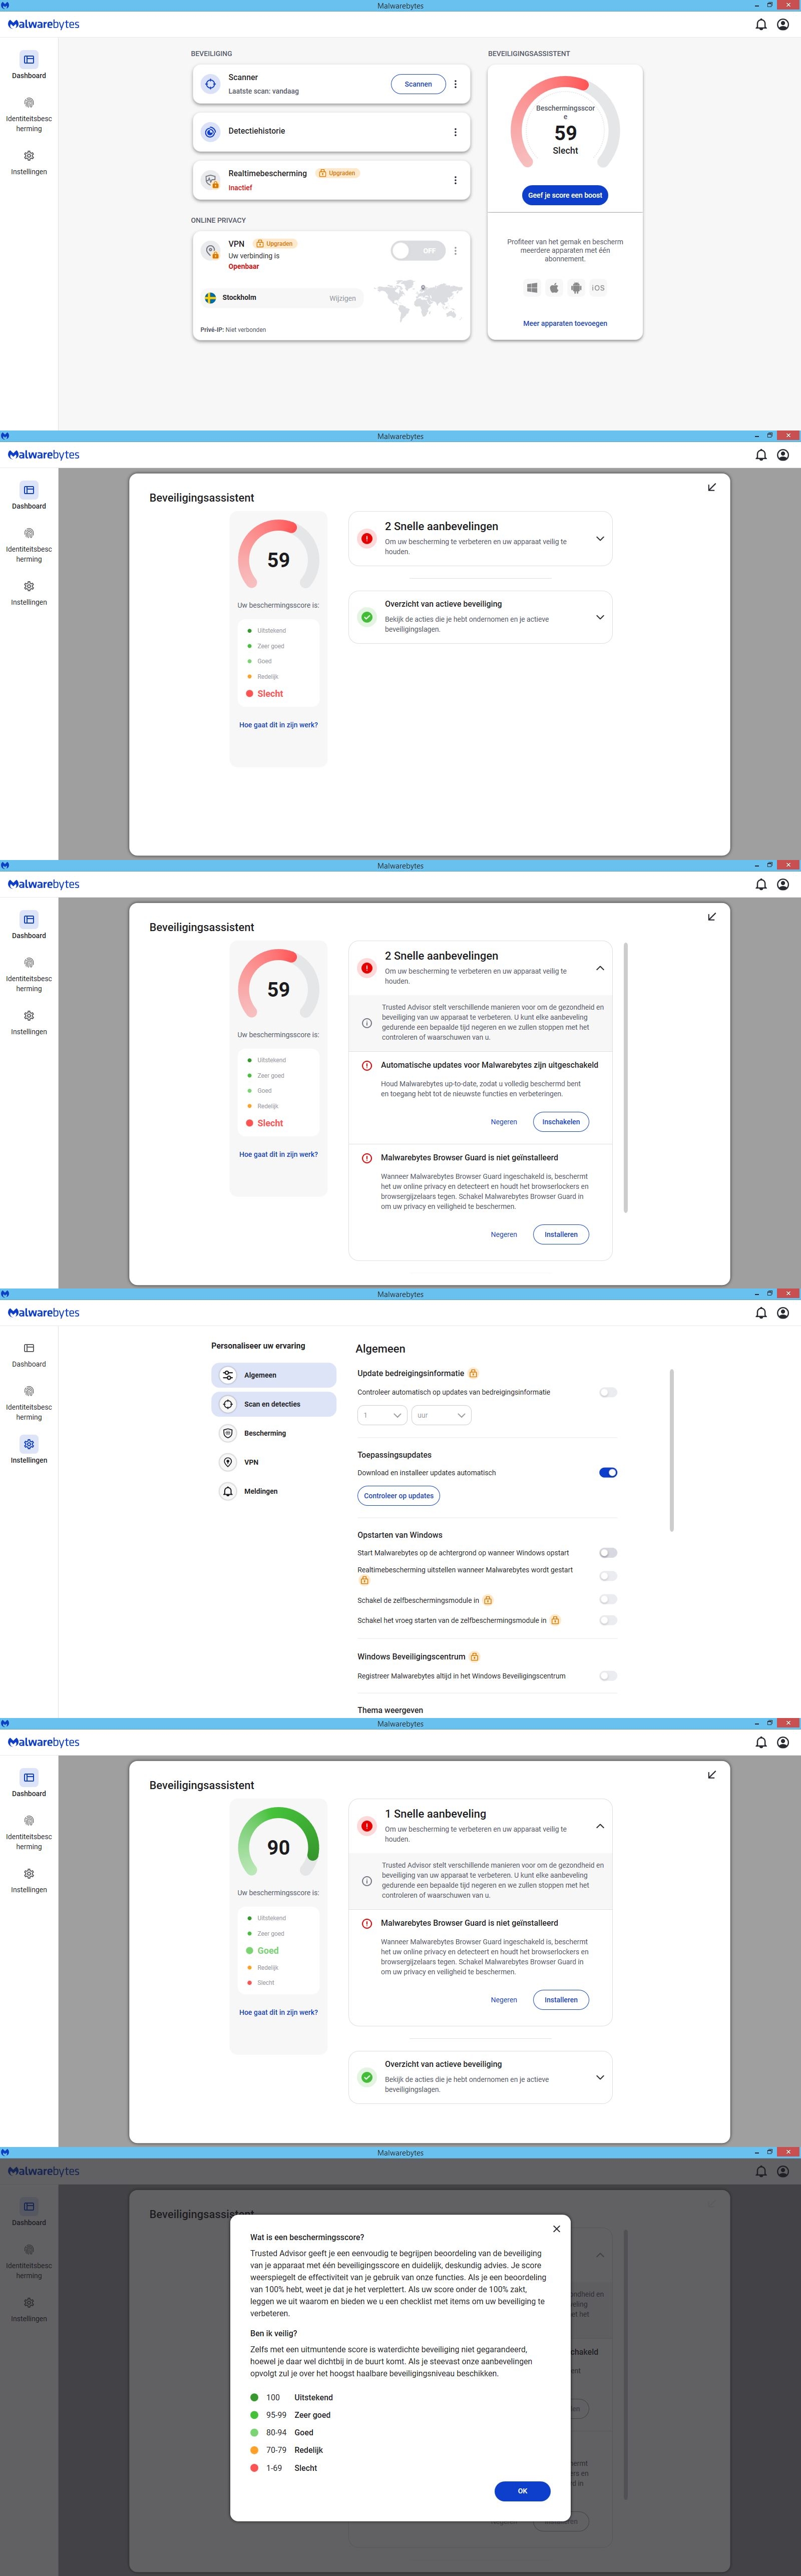Screen dimensions: 801x2576
Task: Close the beschermingsscore dialog with X
Action: tap(557, 2229)
